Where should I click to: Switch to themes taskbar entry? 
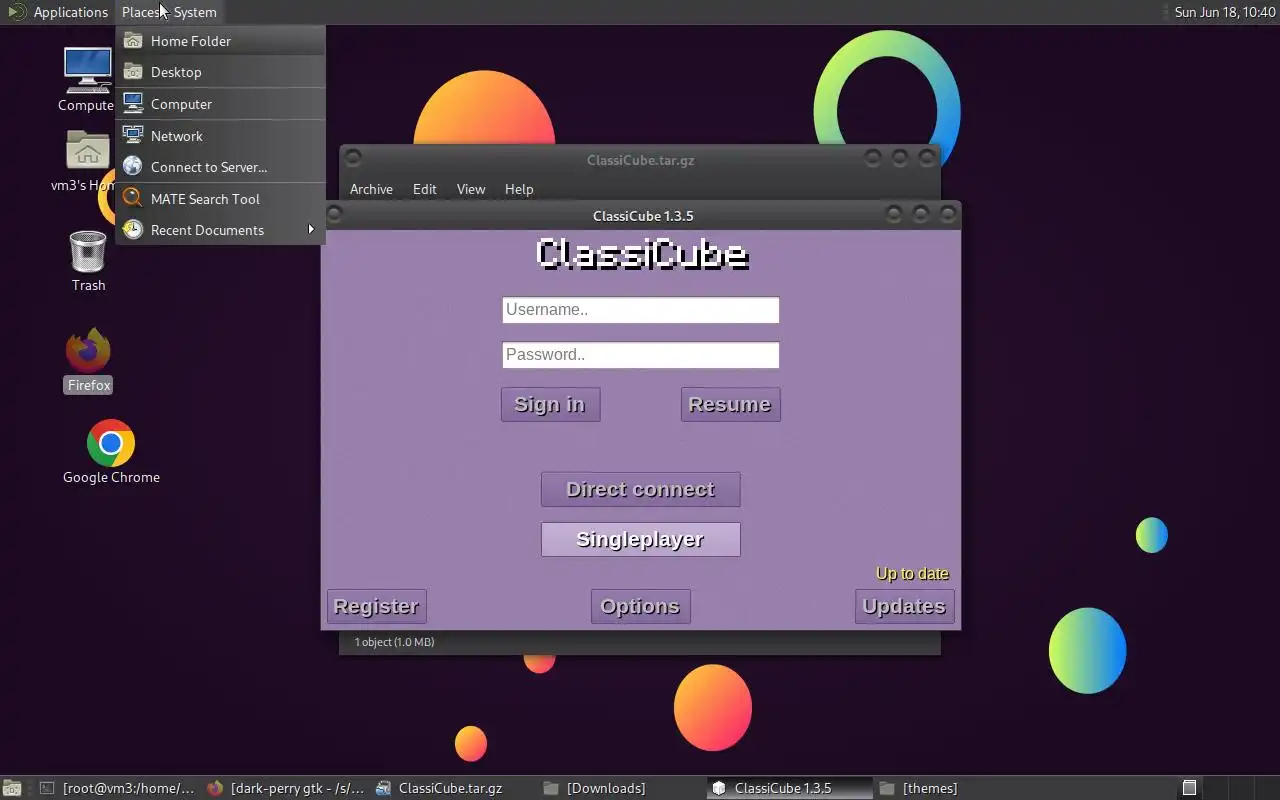pos(958,788)
